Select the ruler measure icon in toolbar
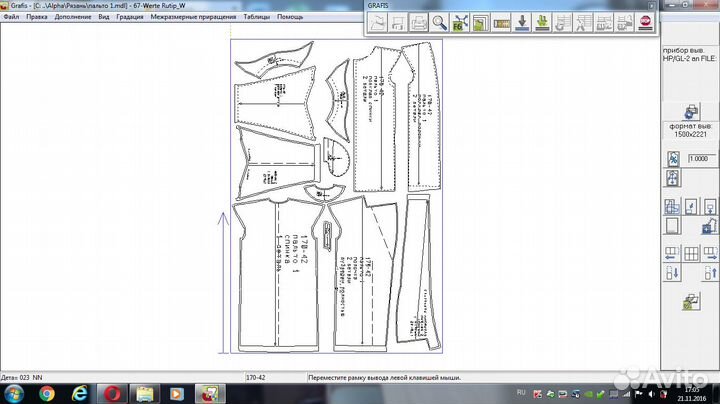 tap(501, 23)
